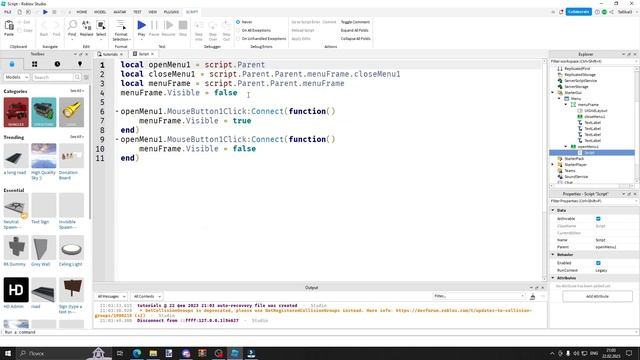
Task: Collapse the Behavior properties section
Action: pos(553,255)
